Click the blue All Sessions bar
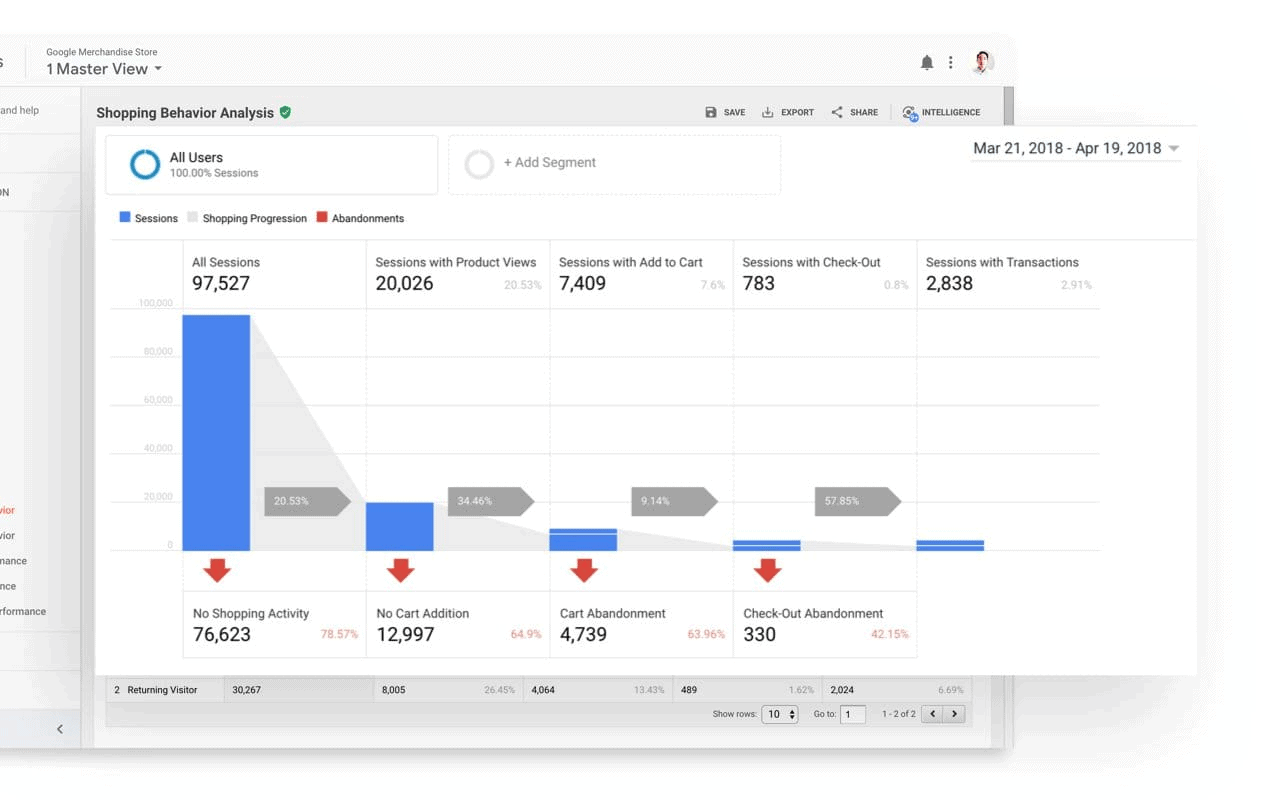Viewport: 1280px width, 800px height. 216,432
